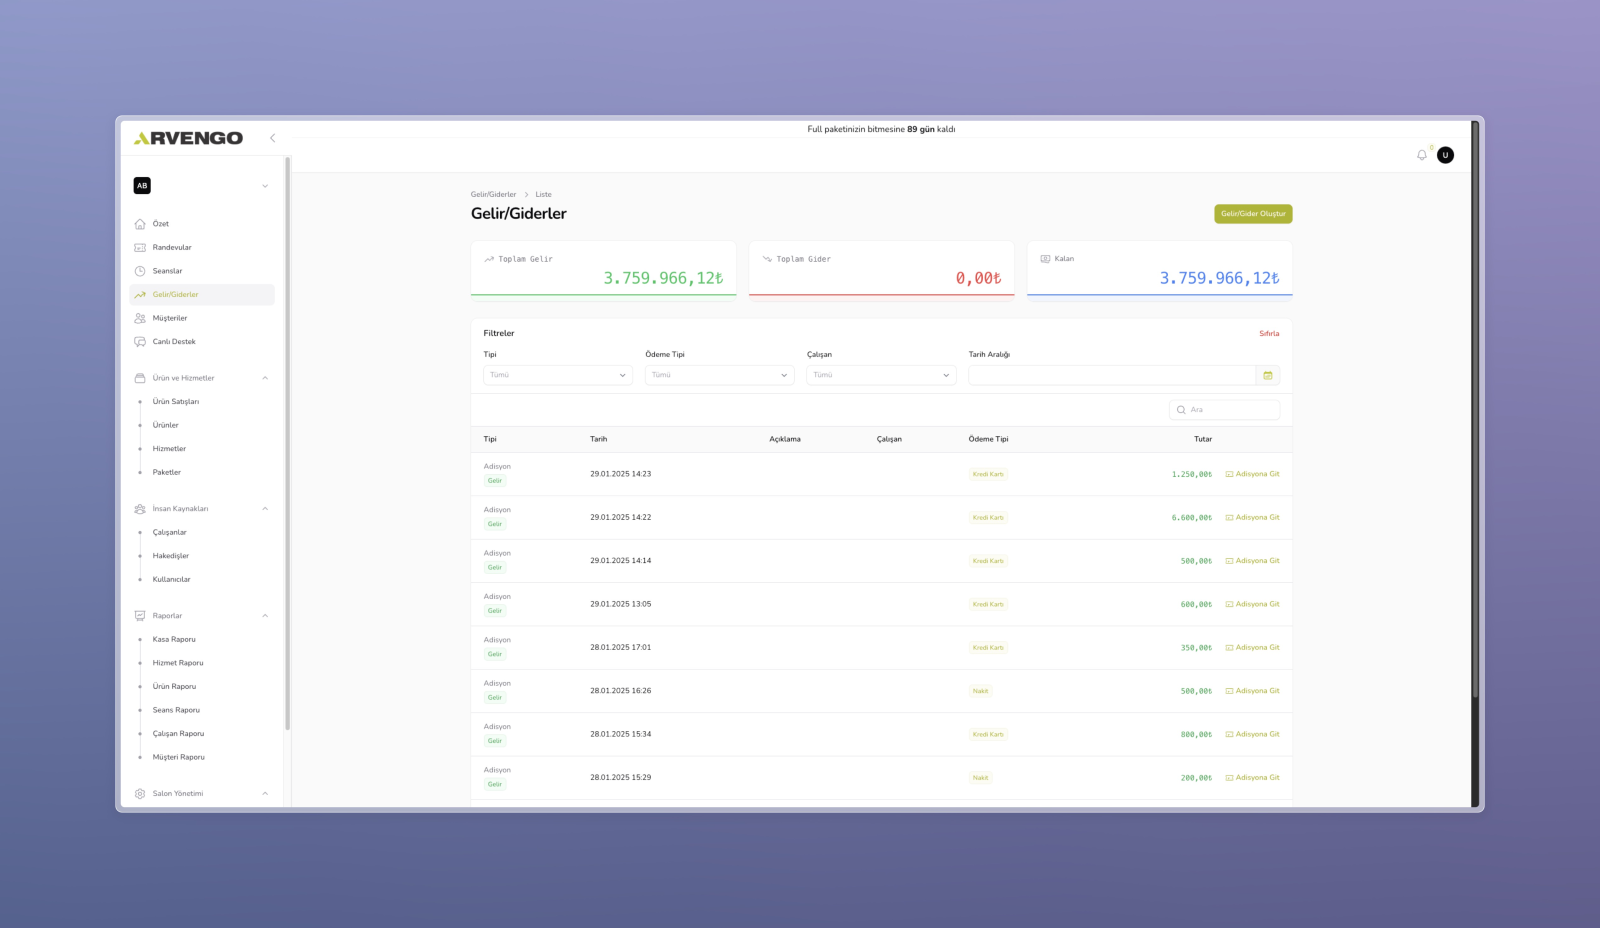Open the Ödeme Tipi filter dropdown
Viewport: 1600px width, 928px height.
pyautogui.click(x=719, y=375)
